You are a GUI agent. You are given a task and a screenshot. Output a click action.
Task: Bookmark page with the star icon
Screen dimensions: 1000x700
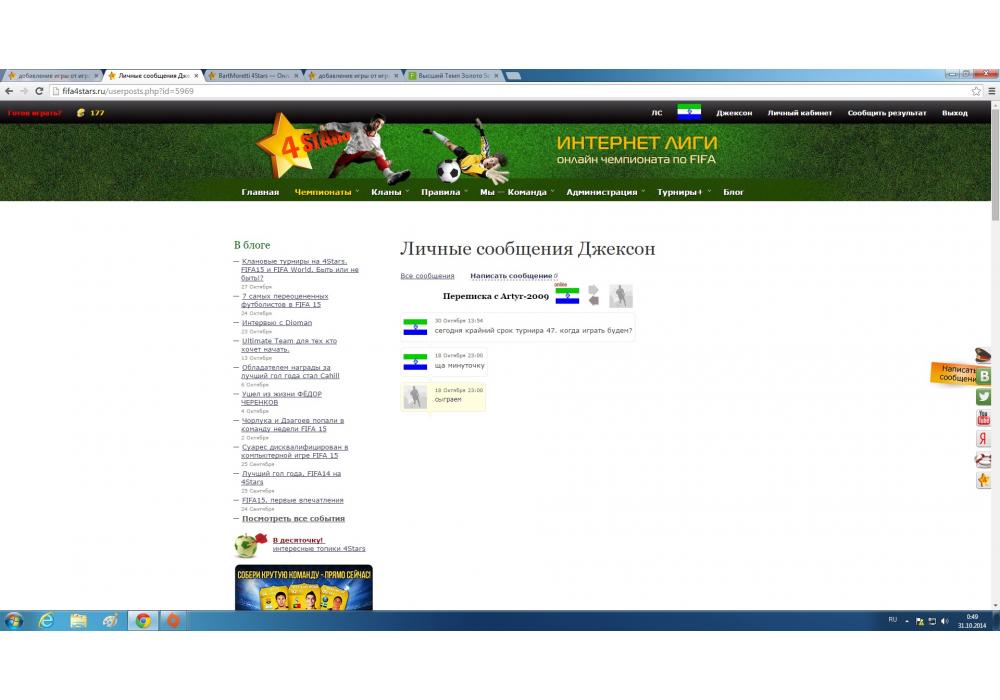pyautogui.click(x=976, y=91)
